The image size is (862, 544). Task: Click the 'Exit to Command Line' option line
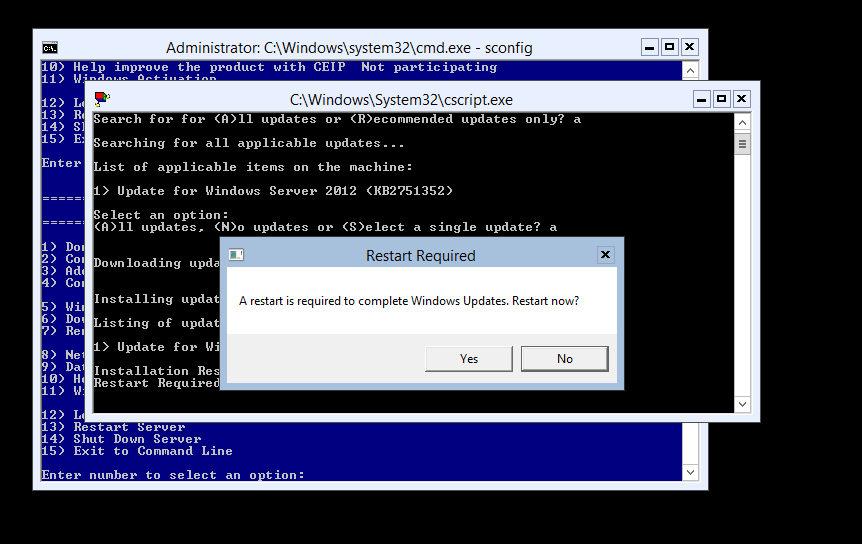[137, 451]
